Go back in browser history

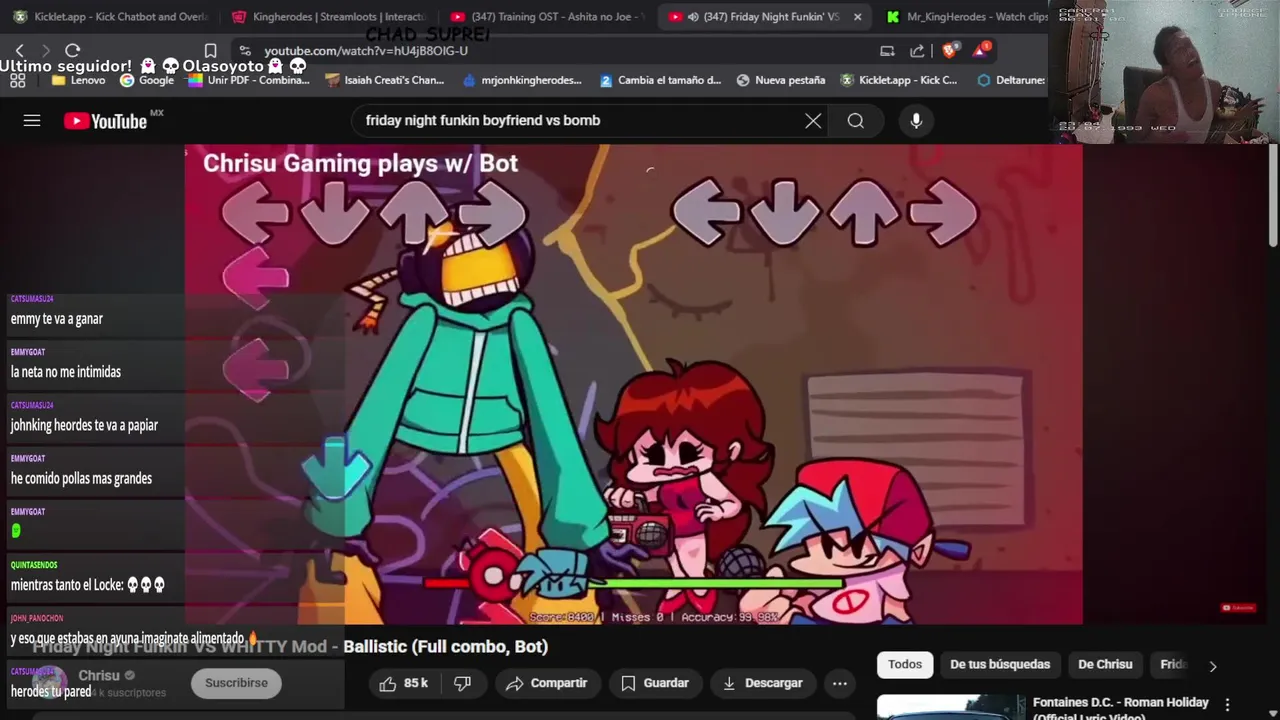click(x=20, y=50)
